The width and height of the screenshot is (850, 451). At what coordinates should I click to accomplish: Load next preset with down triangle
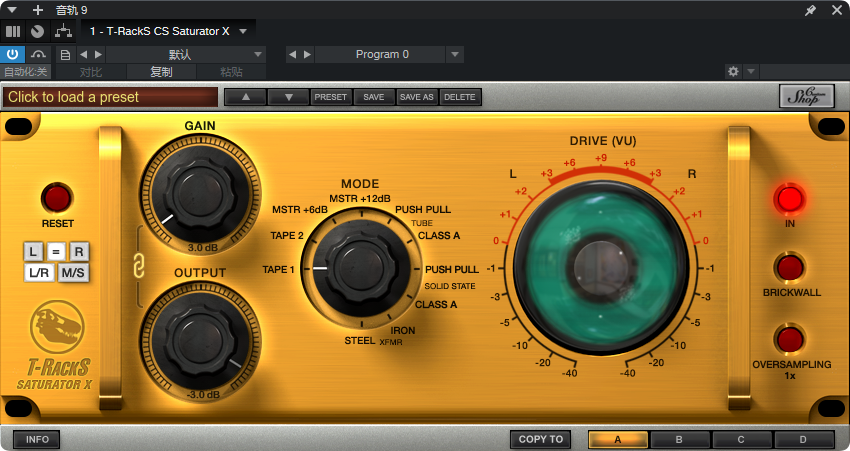pos(288,97)
